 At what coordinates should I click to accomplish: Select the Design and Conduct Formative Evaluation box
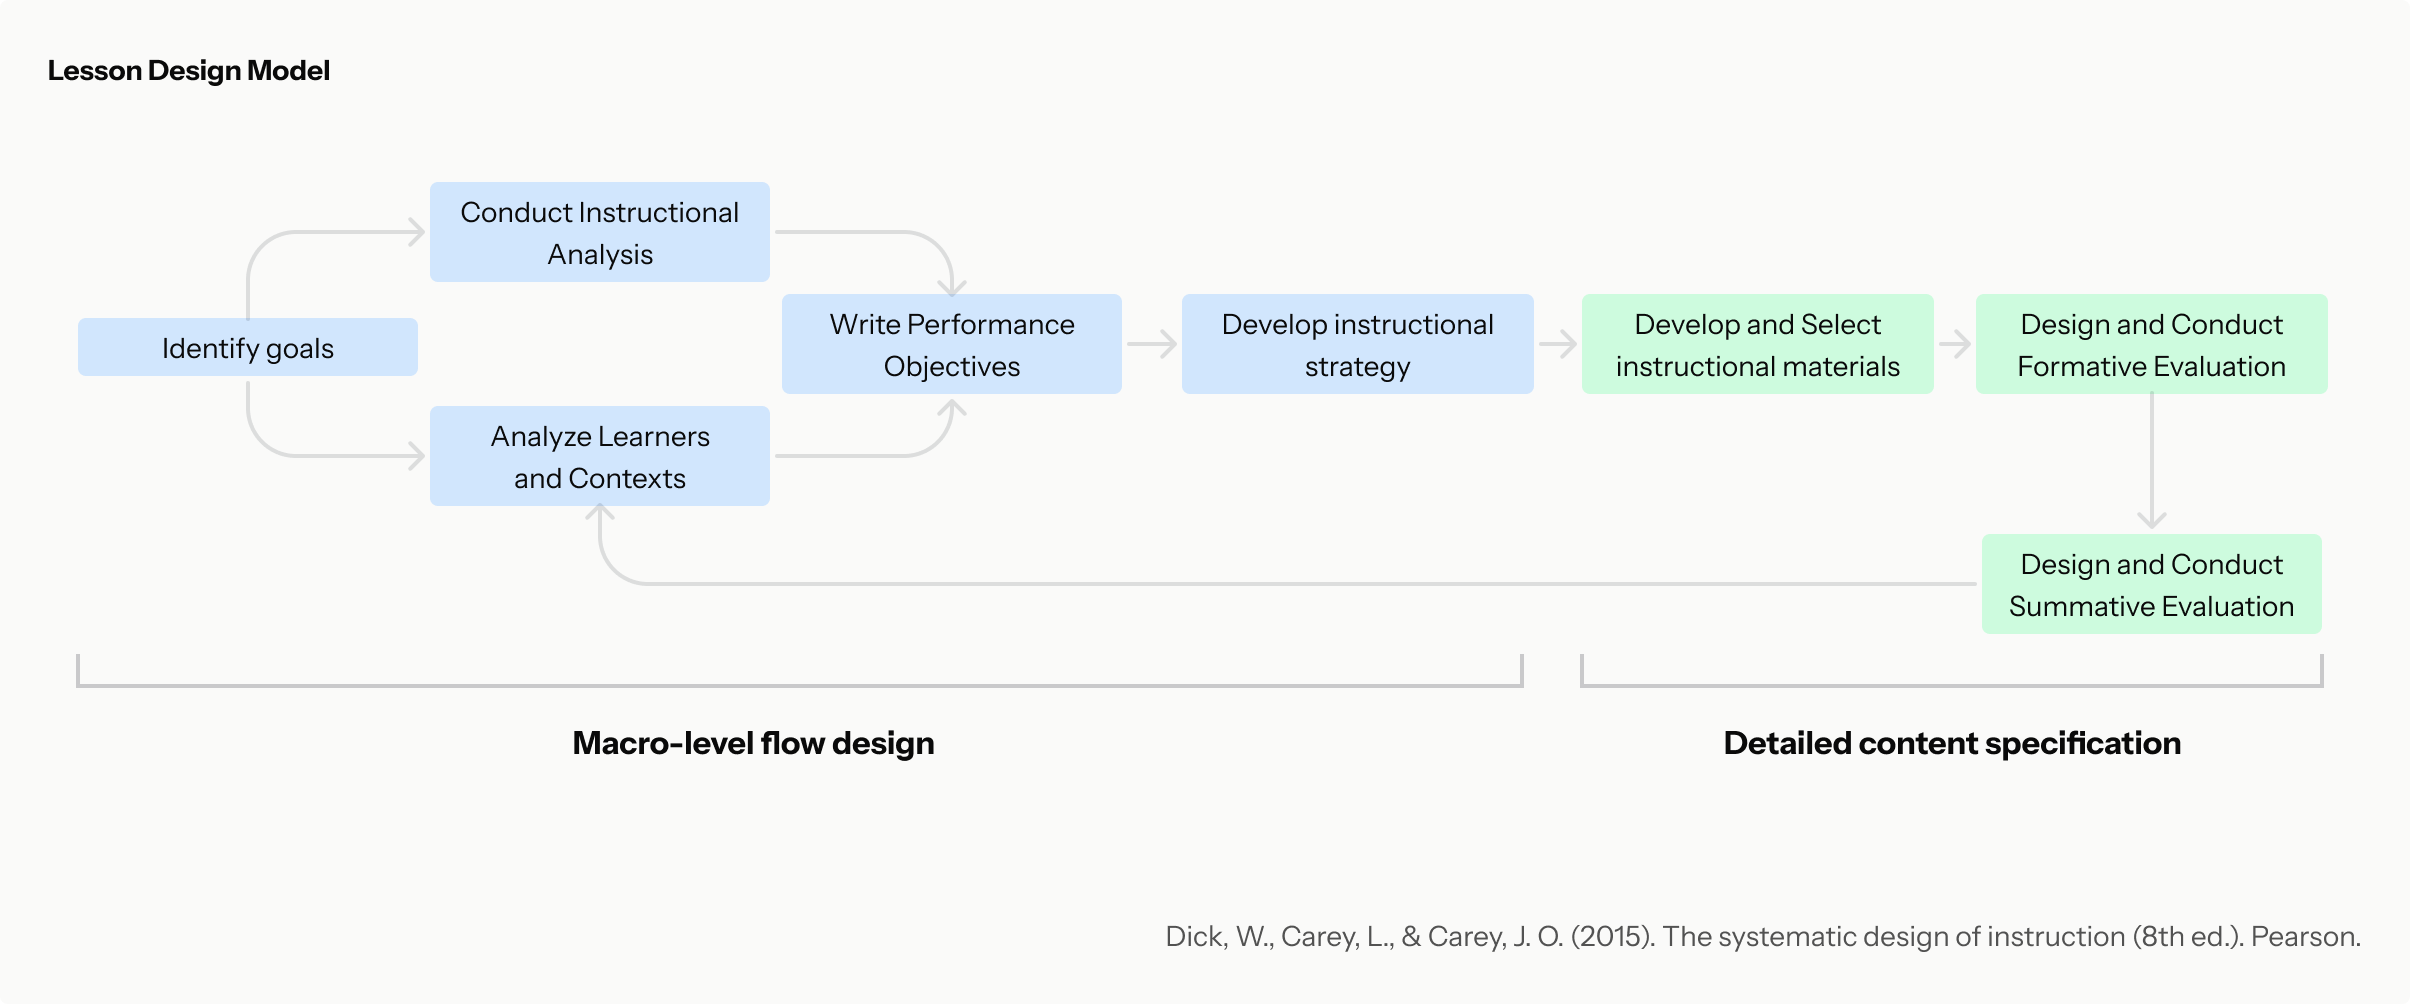point(2151,344)
